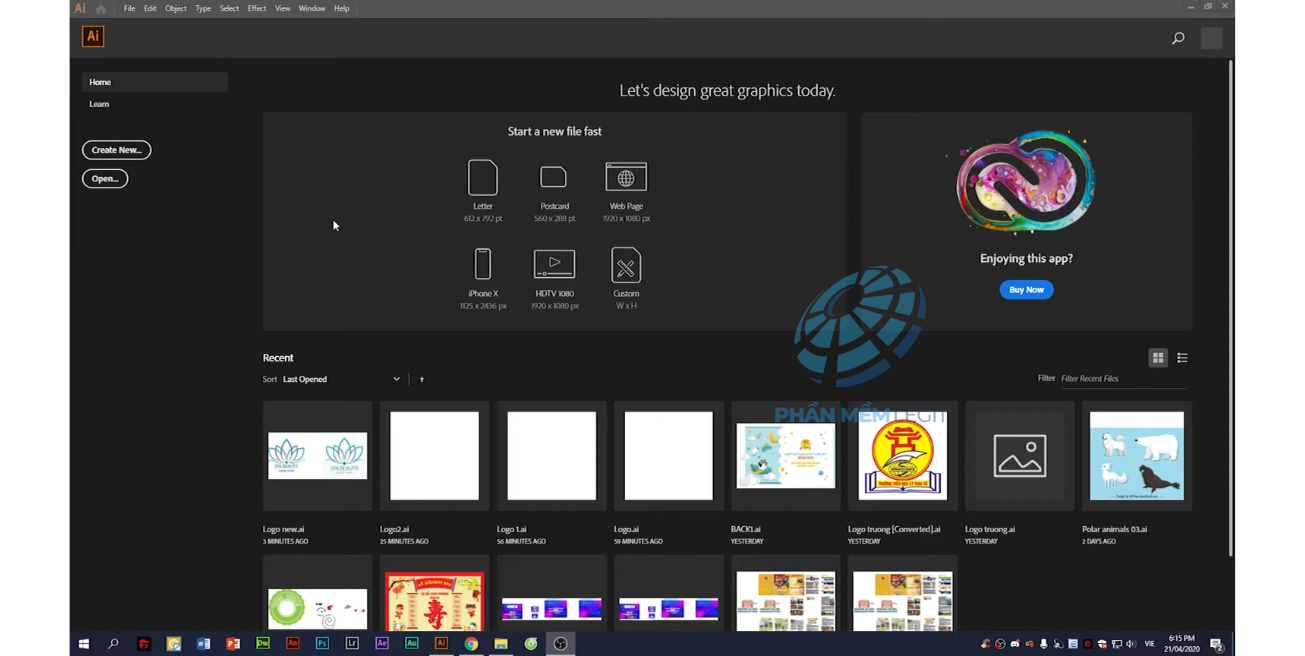Image resolution: width=1305 pixels, height=656 pixels.
Task: Open the Logo2.ai thumbnail
Action: click(434, 456)
